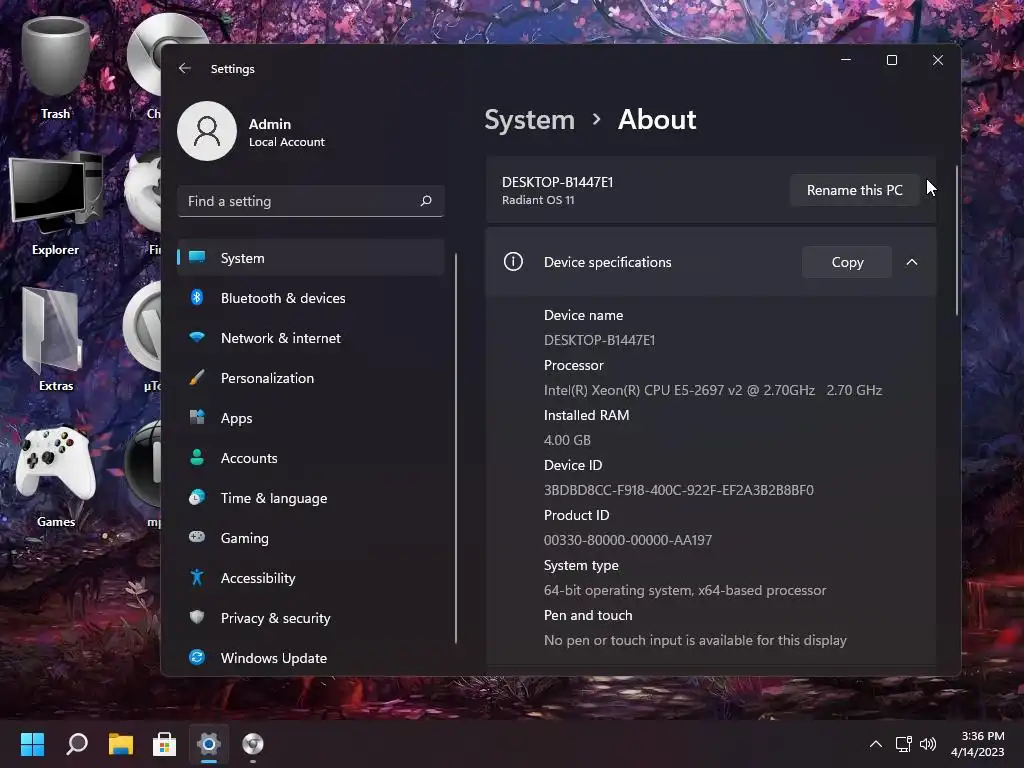Click the Gaming controller icon in the sidebar
Image resolution: width=1024 pixels, height=768 pixels.
(x=197, y=537)
